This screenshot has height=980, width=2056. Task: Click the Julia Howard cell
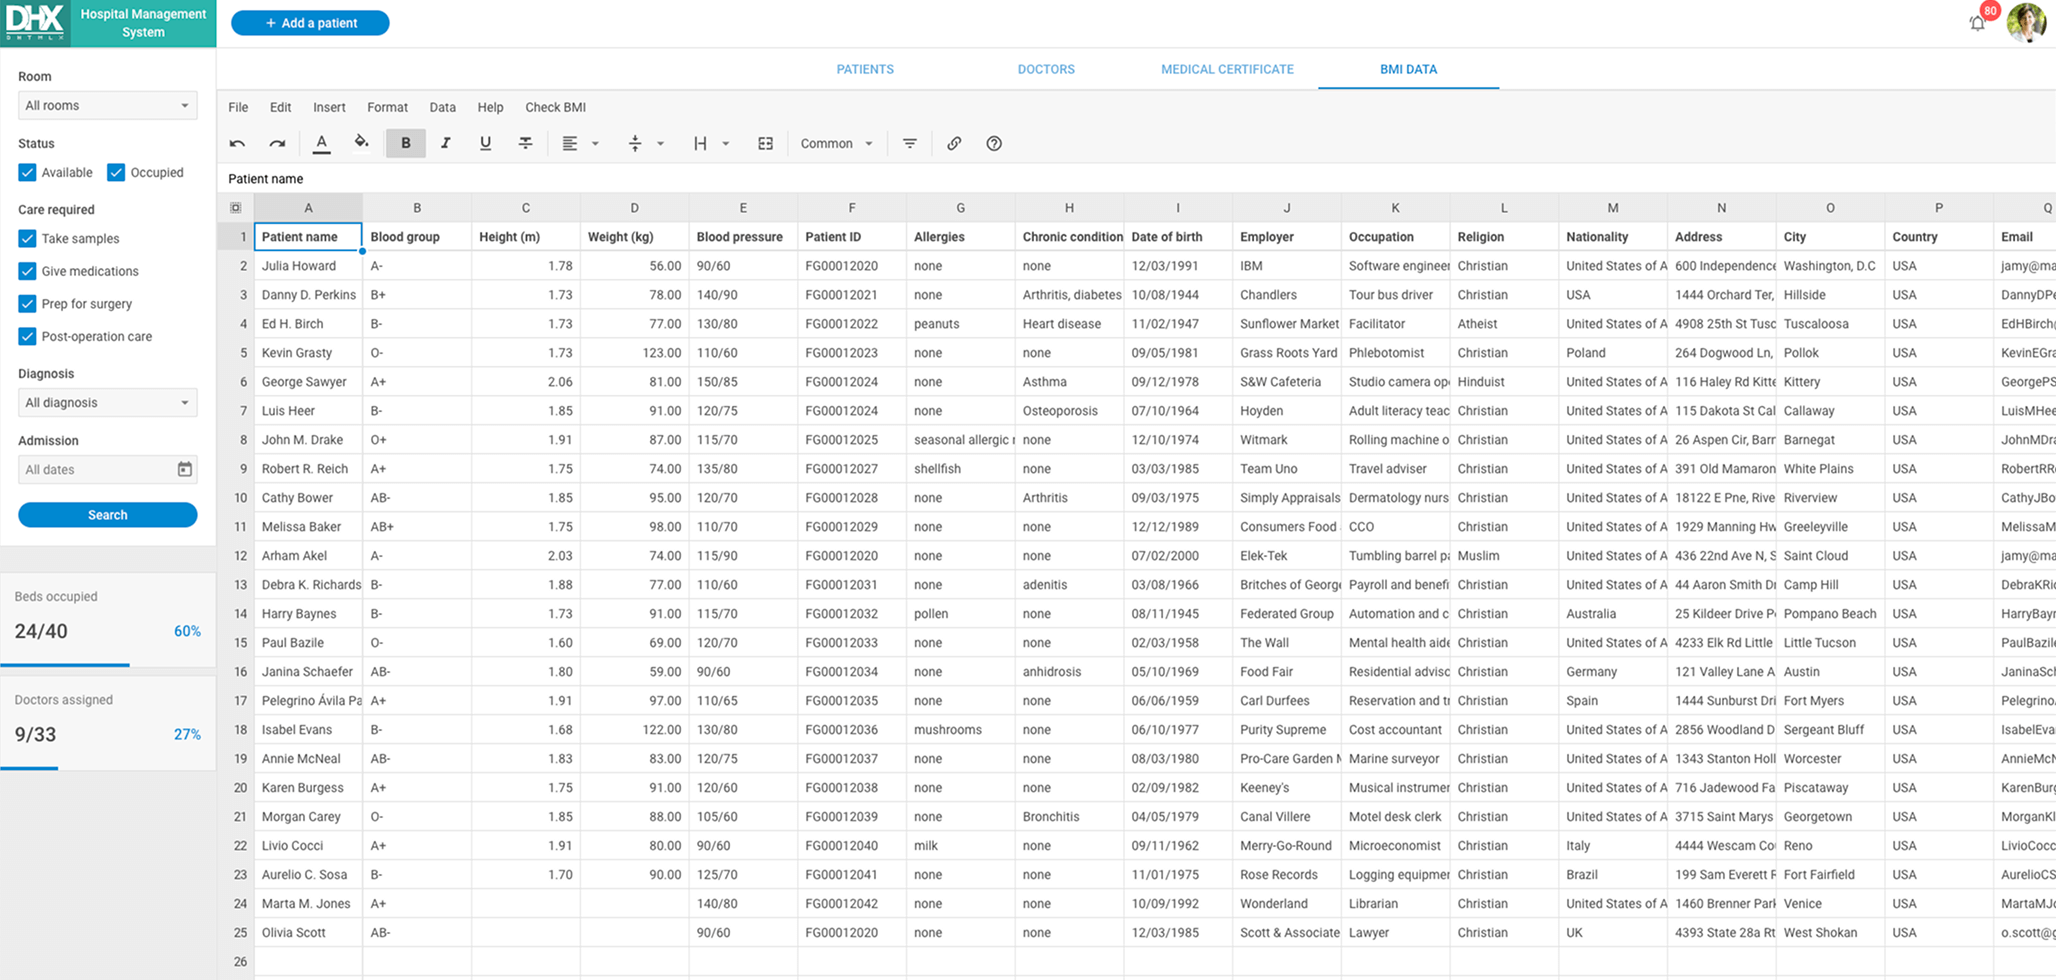click(x=308, y=266)
